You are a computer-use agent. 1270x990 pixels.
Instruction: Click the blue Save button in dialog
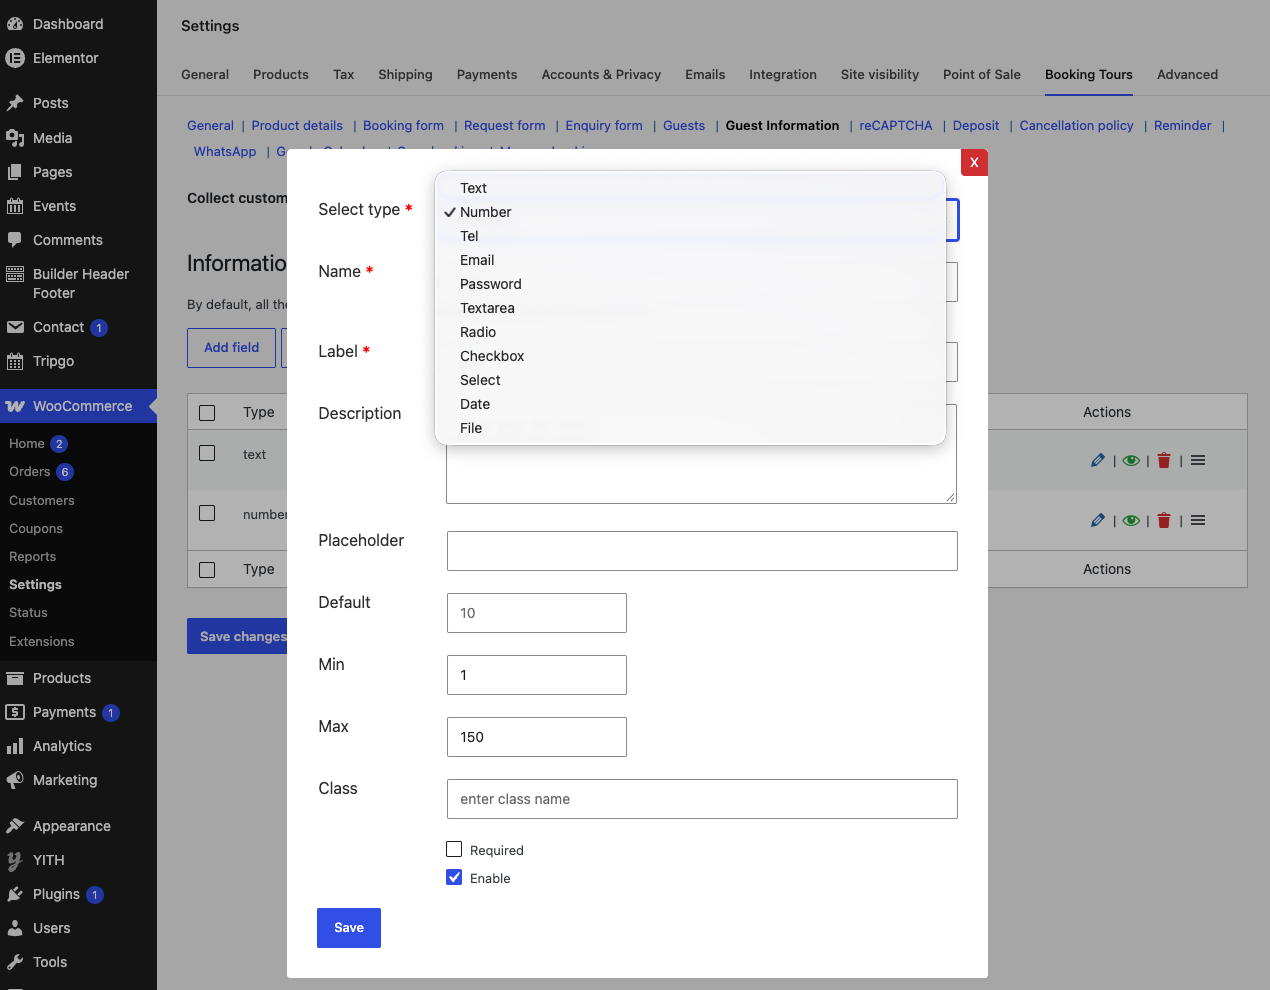349,928
